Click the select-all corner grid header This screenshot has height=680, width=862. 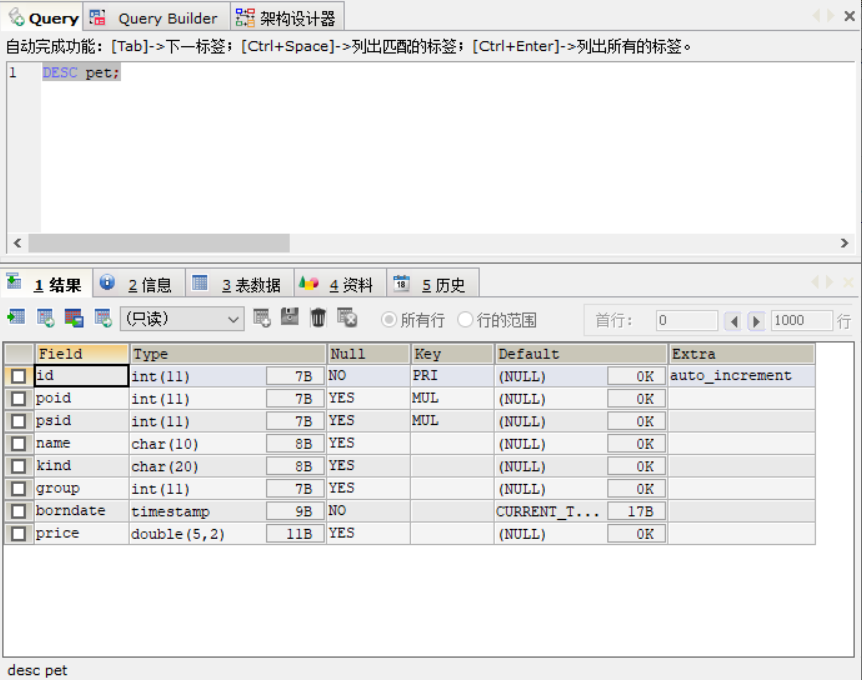pos(19,354)
